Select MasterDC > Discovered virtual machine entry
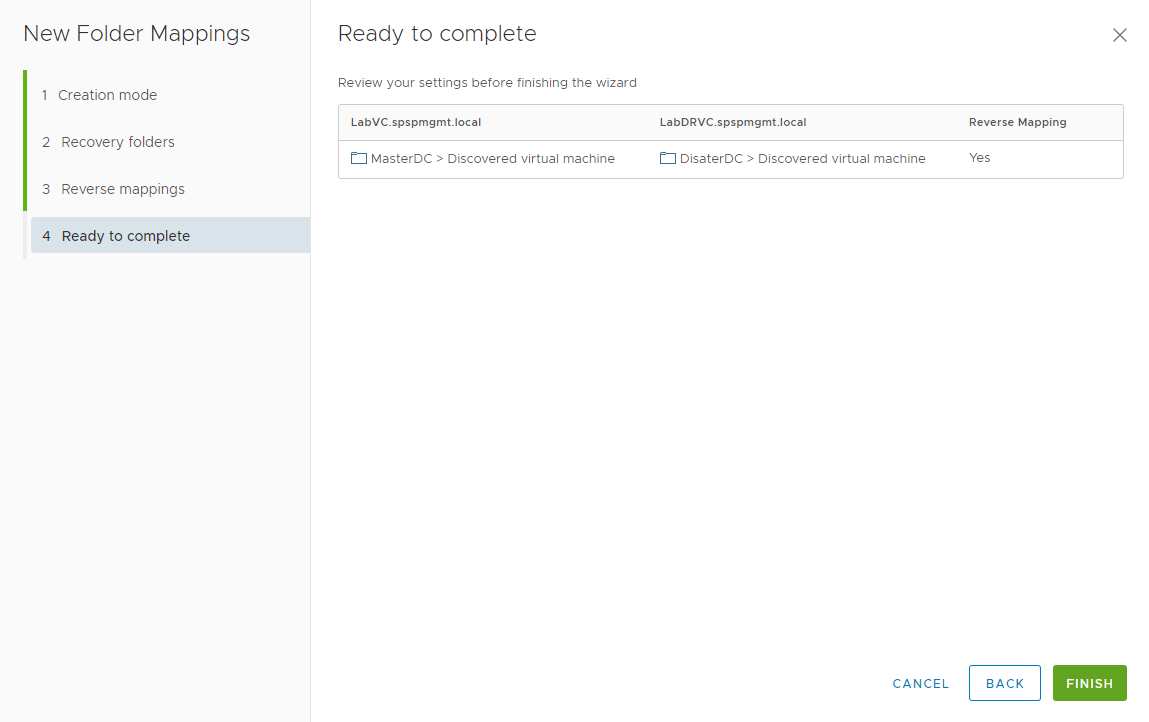Image resolution: width=1149 pixels, height=722 pixels. (x=492, y=159)
